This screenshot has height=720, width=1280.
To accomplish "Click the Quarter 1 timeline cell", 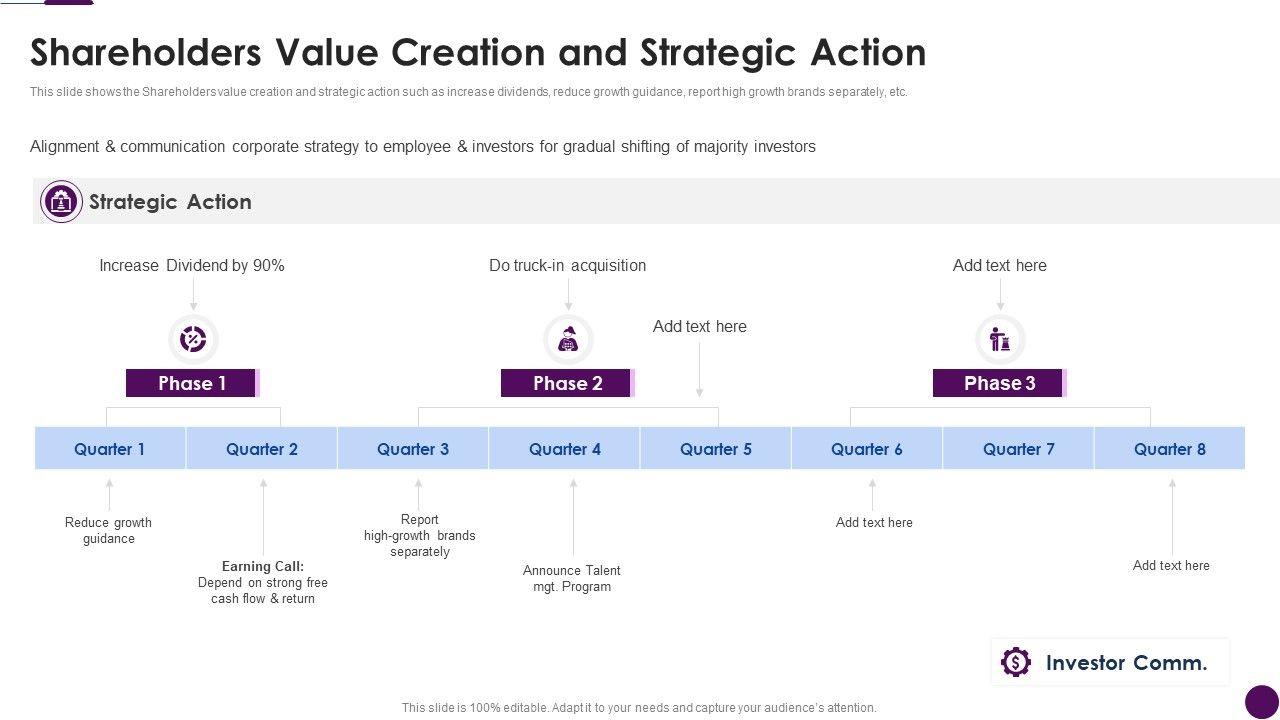I will pyautogui.click(x=110, y=449).
